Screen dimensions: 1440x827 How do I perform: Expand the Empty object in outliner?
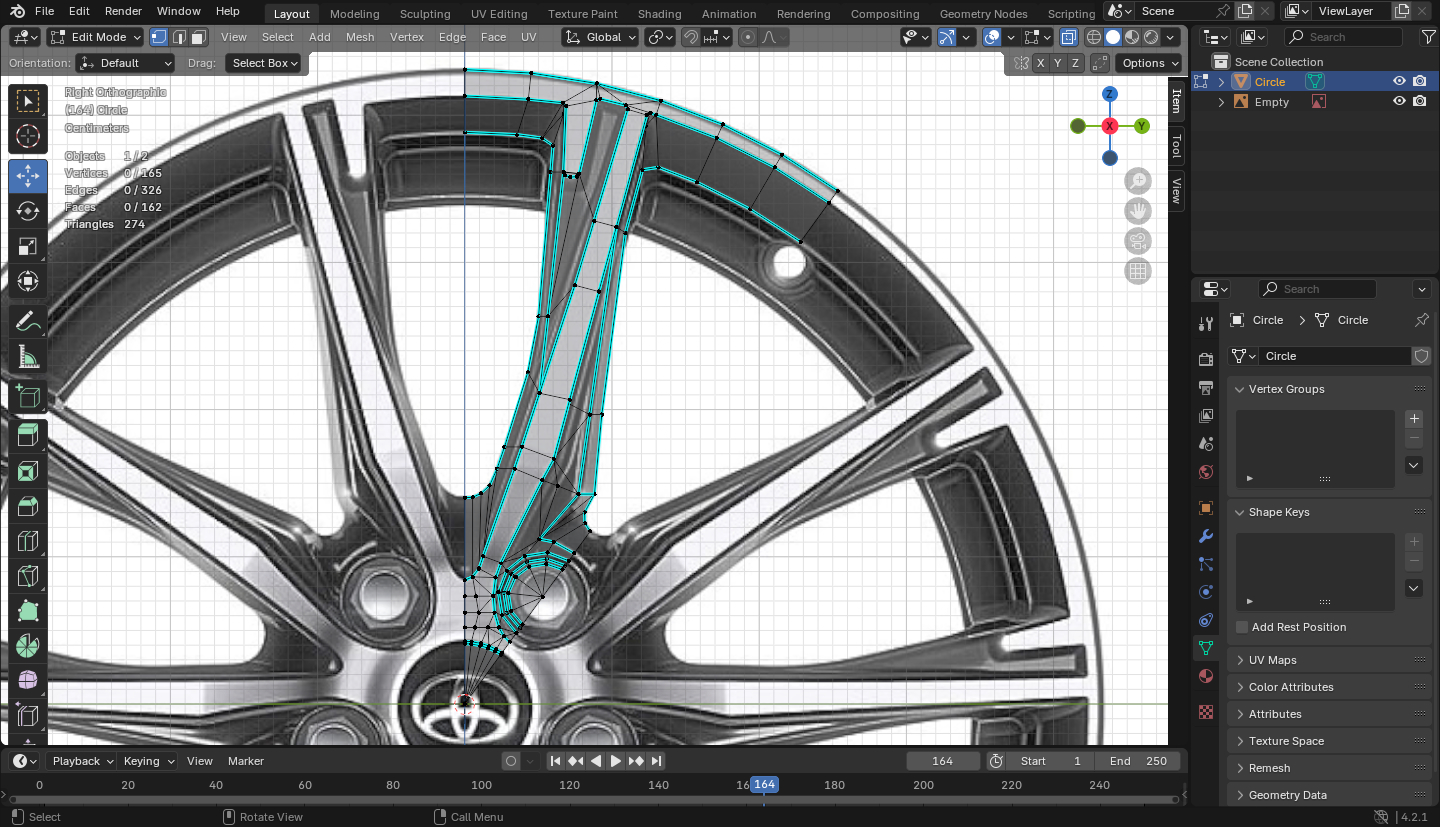coord(1221,102)
